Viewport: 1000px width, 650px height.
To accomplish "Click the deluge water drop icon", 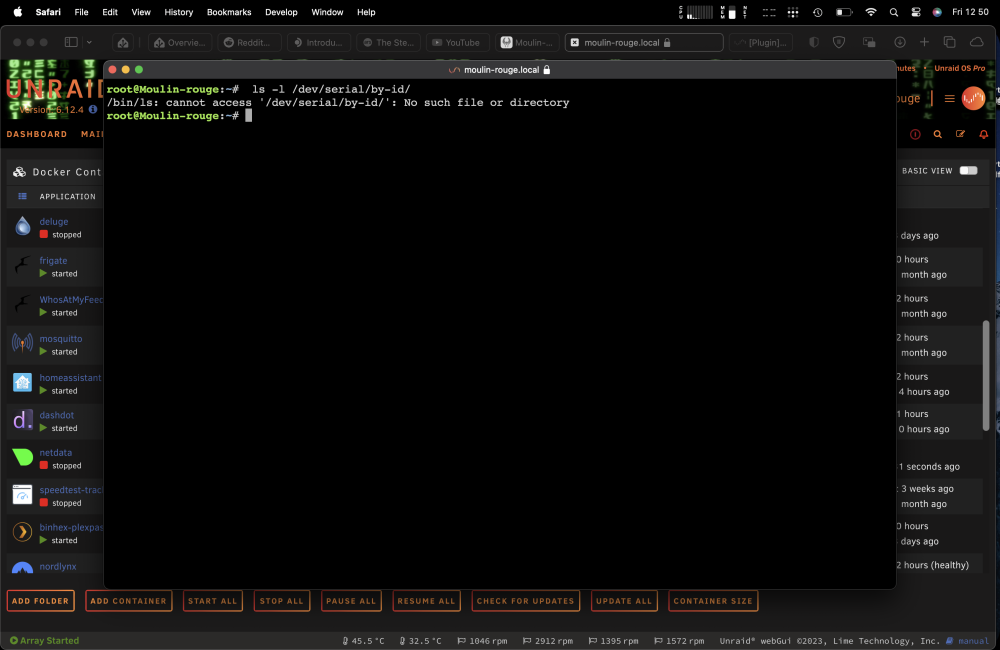I will (23, 226).
